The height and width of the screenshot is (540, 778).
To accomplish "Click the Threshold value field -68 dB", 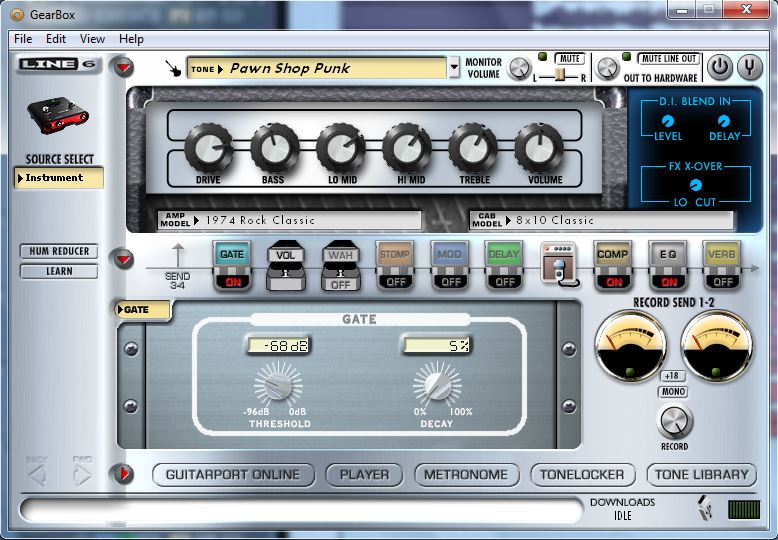I will pos(278,345).
